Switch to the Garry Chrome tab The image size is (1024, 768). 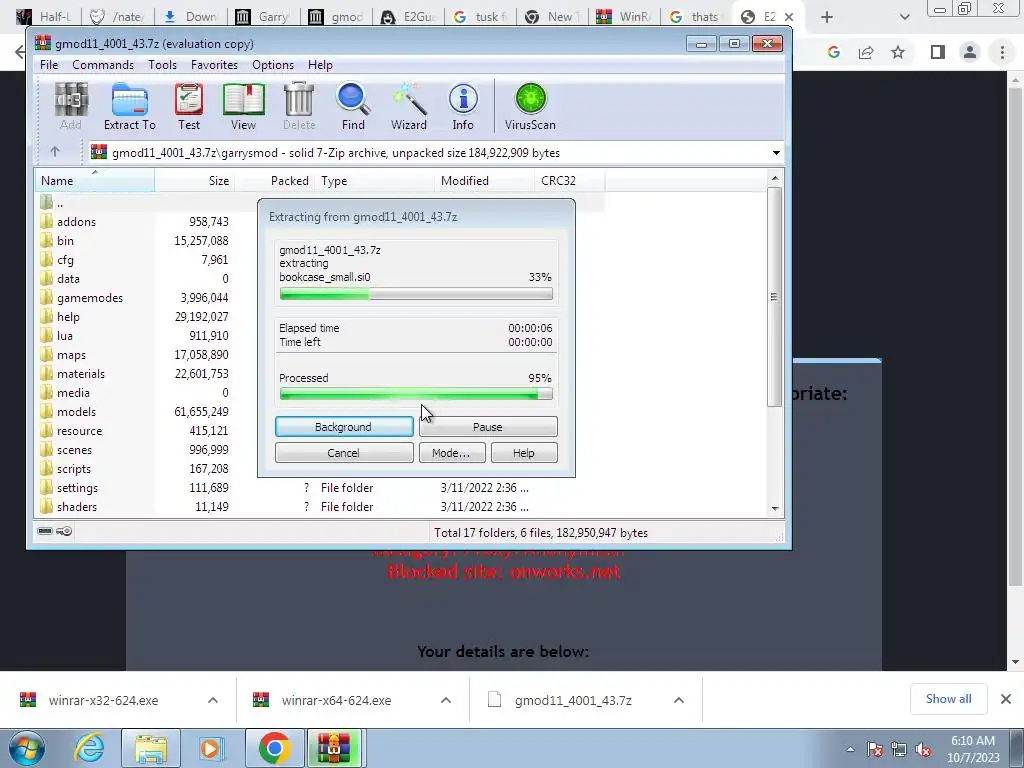coord(262,17)
